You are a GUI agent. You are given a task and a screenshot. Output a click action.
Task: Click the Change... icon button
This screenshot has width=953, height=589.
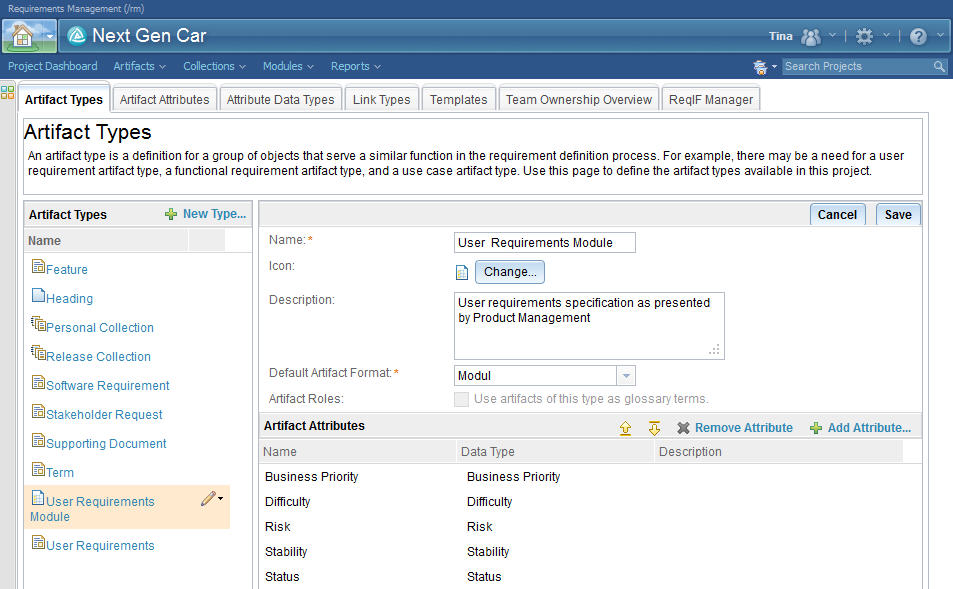[510, 272]
